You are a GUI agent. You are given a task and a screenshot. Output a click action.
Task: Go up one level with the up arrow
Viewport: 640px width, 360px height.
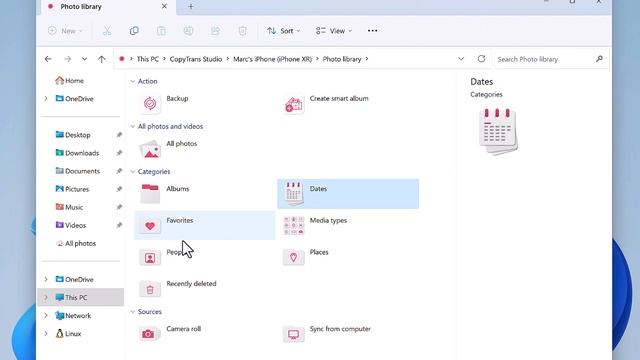[102, 59]
